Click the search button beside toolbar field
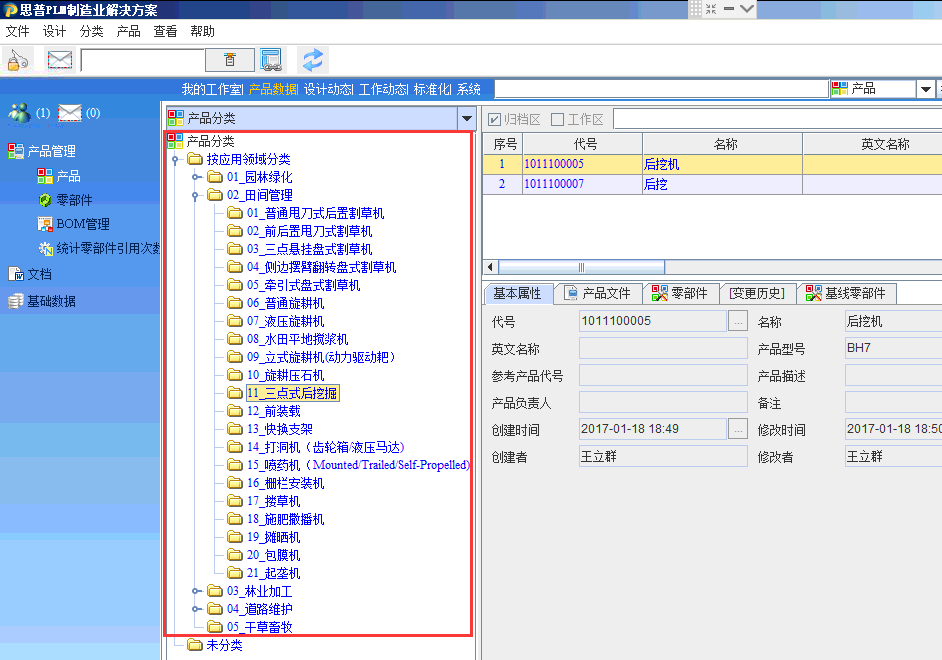 coord(229,60)
